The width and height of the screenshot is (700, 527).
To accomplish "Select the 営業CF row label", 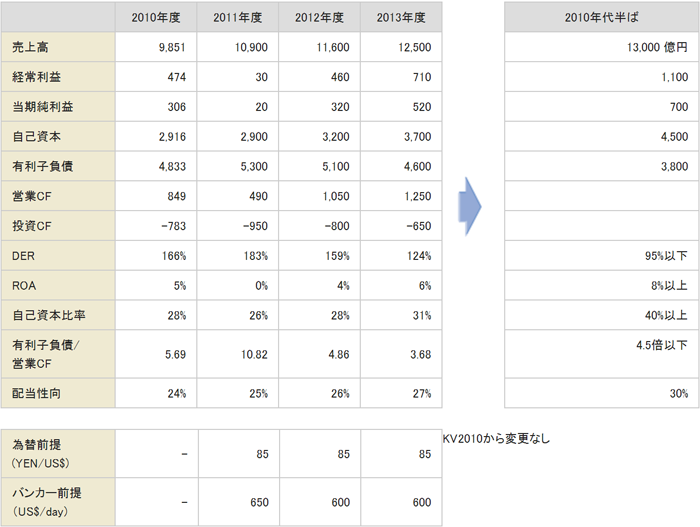I will pos(32,196).
